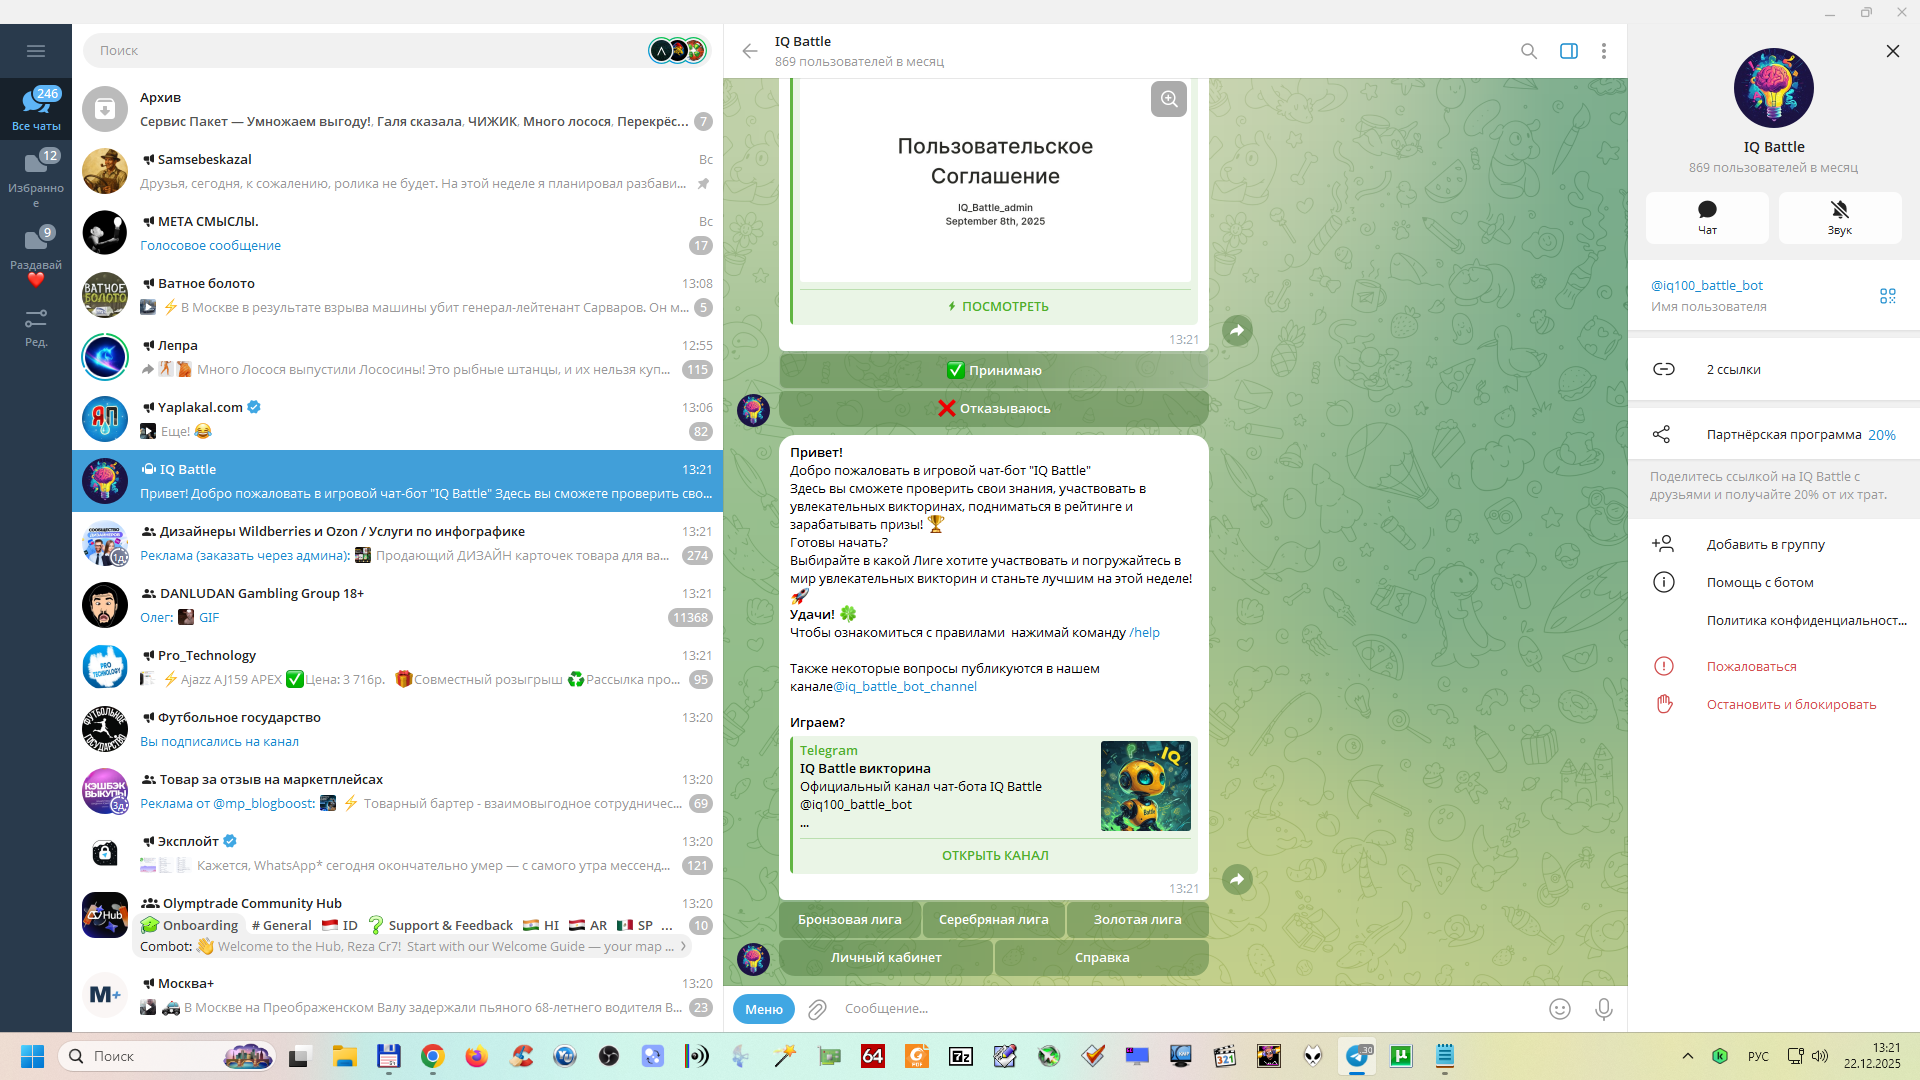The image size is (1920, 1080).
Task: Toggle the right sidebar panel icon
Action: point(1568,51)
